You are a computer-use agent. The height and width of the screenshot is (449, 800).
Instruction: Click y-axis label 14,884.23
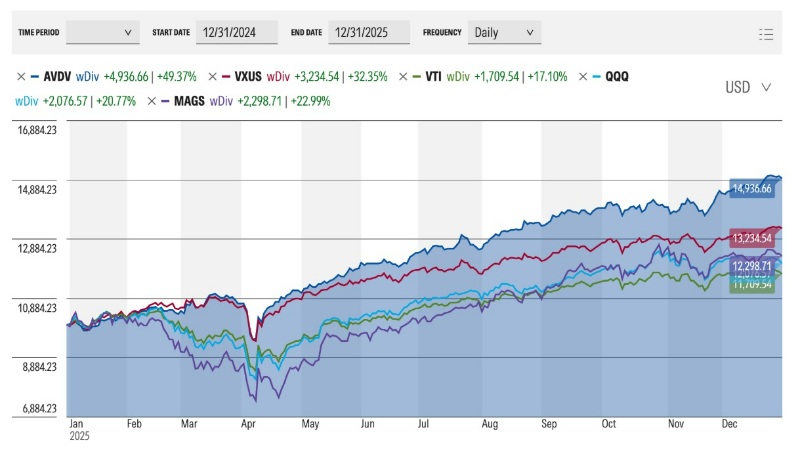[37, 190]
